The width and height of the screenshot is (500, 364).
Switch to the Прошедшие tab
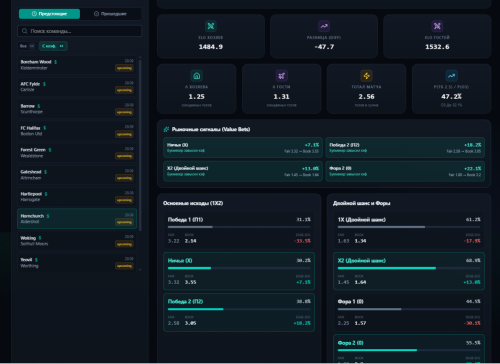click(x=111, y=14)
